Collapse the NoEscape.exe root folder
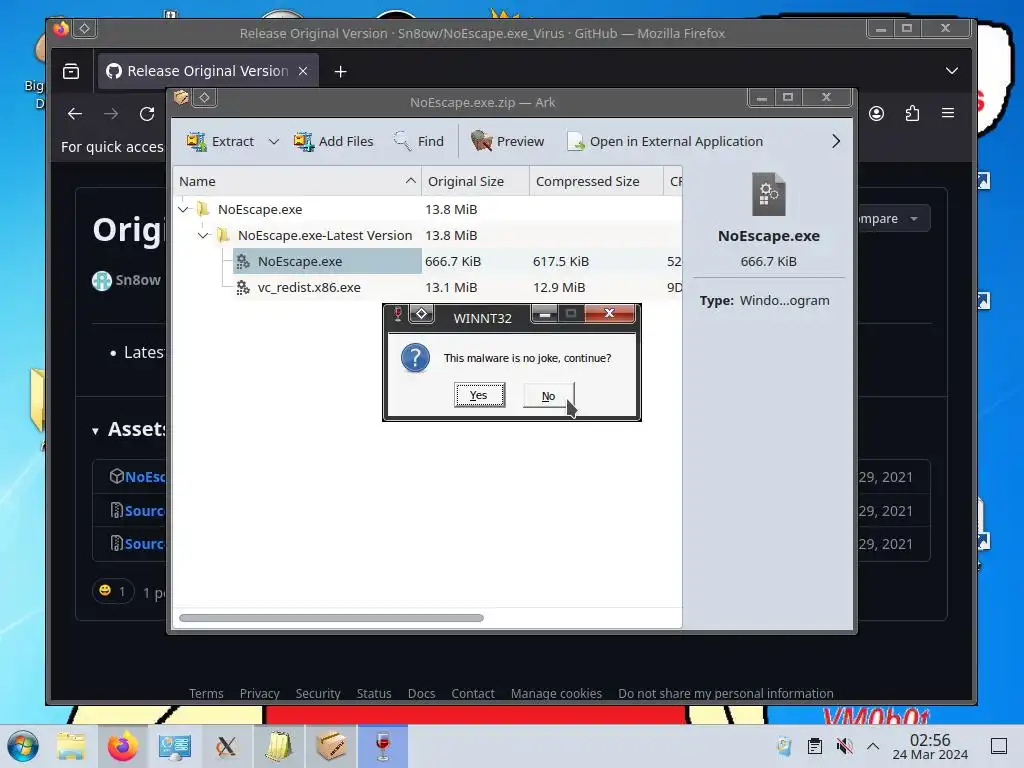The width and height of the screenshot is (1024, 768). coord(184,209)
